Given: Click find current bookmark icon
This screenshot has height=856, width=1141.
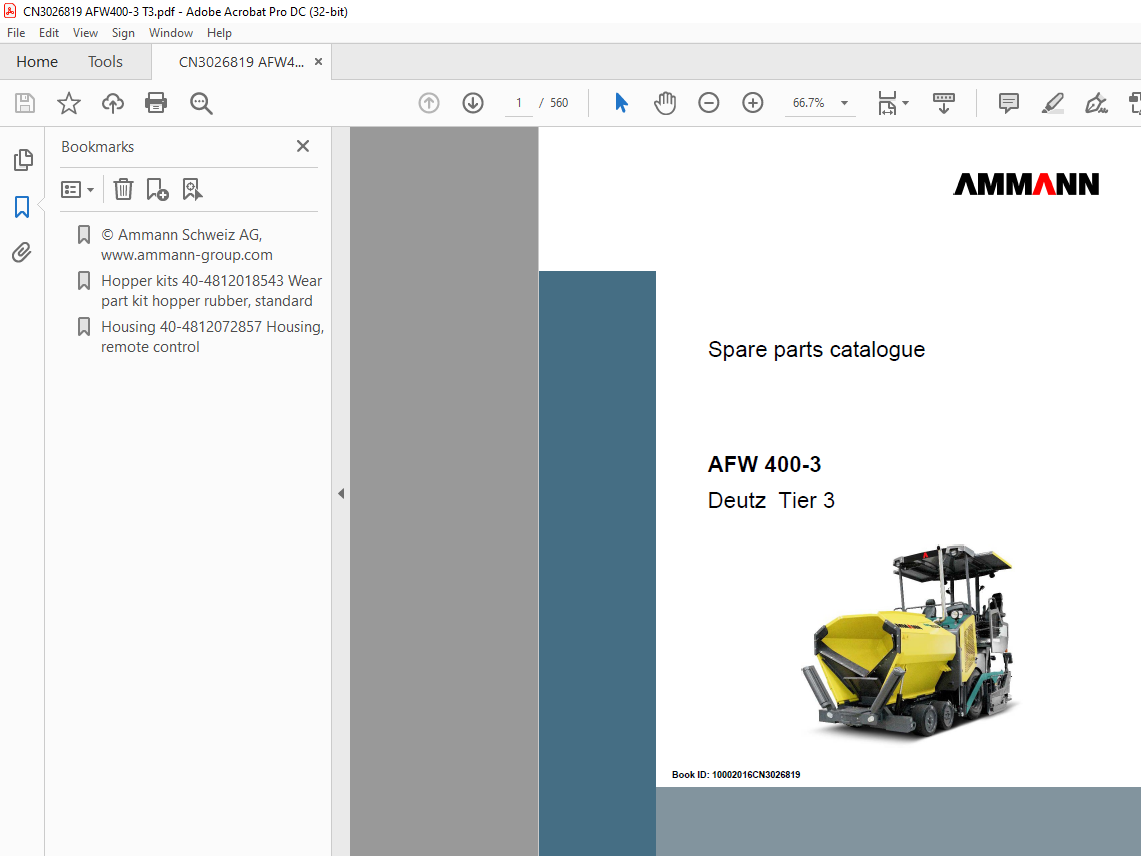Looking at the screenshot, I should coord(192,189).
